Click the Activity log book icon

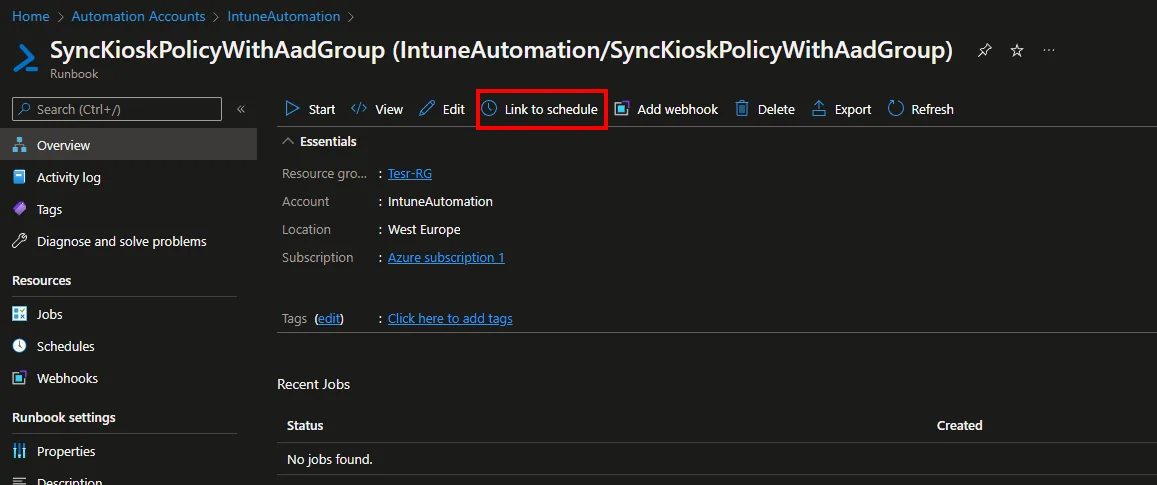20,177
